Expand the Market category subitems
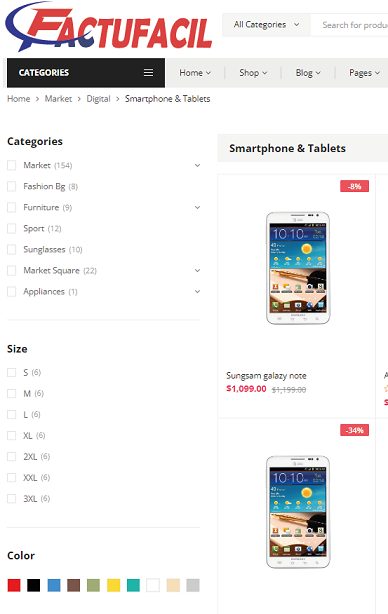Image resolution: width=388 pixels, height=614 pixels. [197, 165]
